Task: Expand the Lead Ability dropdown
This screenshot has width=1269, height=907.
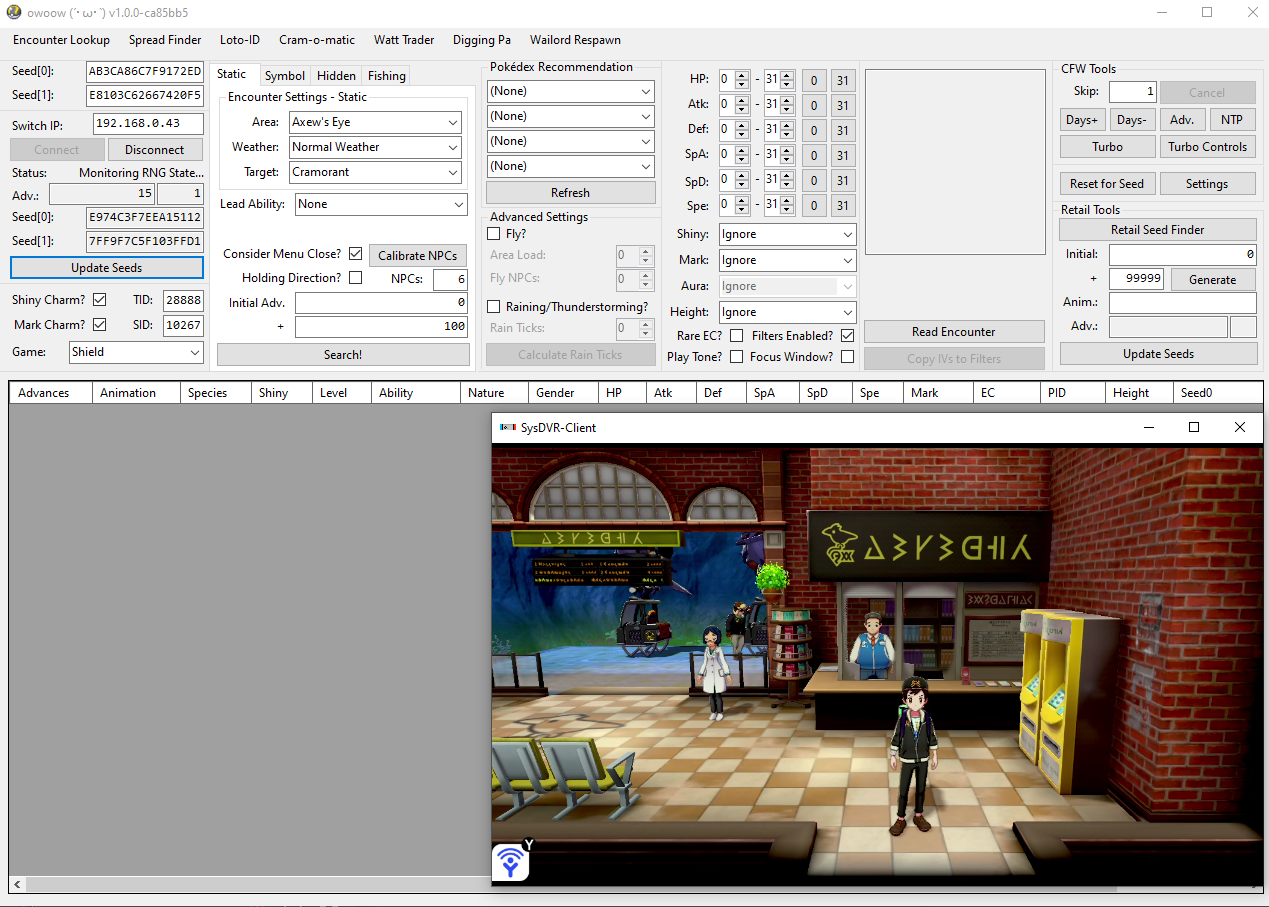Action: pyautogui.click(x=381, y=204)
